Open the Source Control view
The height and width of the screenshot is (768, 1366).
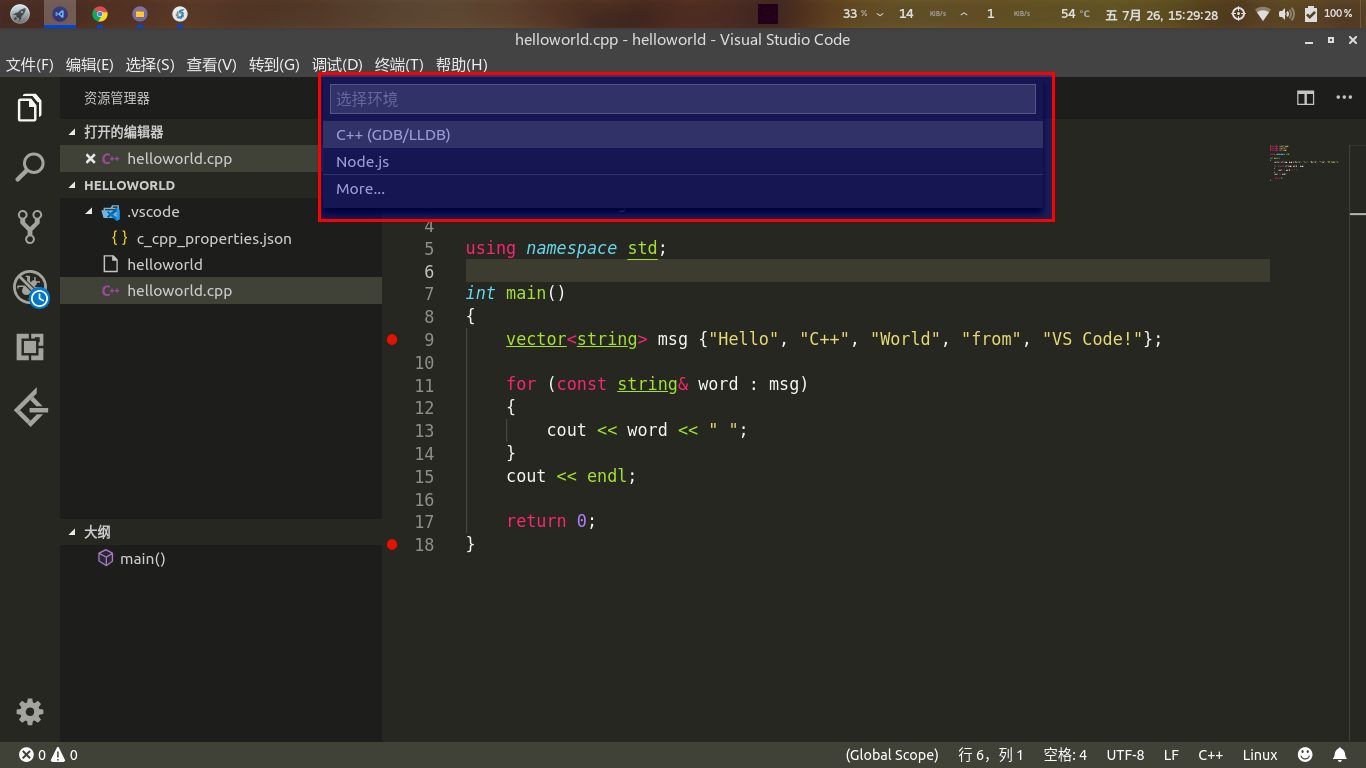30,226
